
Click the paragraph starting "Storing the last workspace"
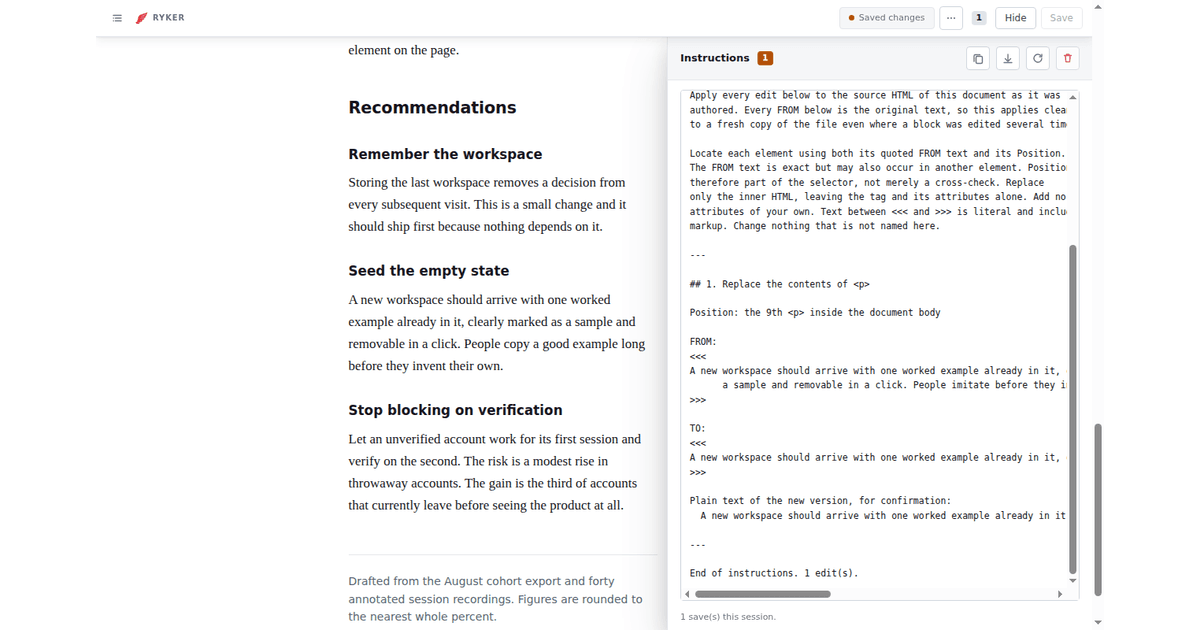pos(487,204)
